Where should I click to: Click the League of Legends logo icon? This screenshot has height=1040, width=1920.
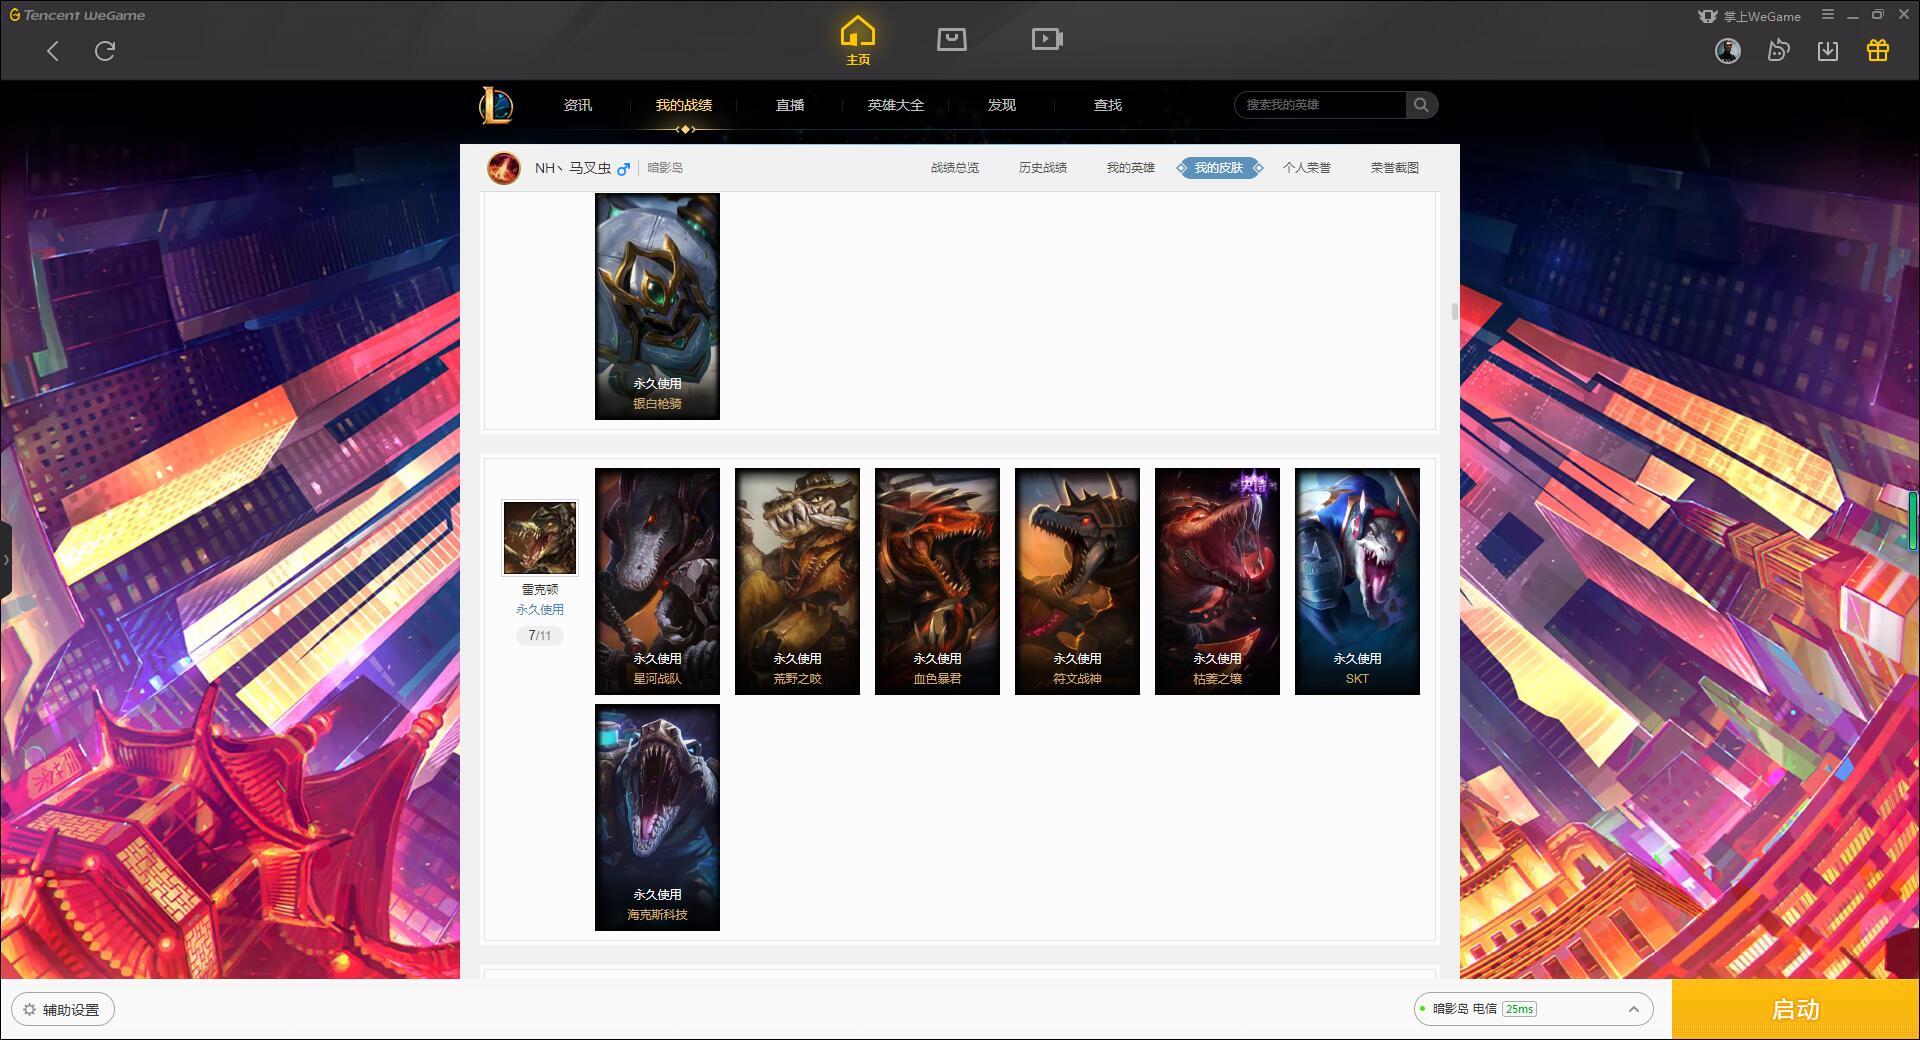point(496,105)
